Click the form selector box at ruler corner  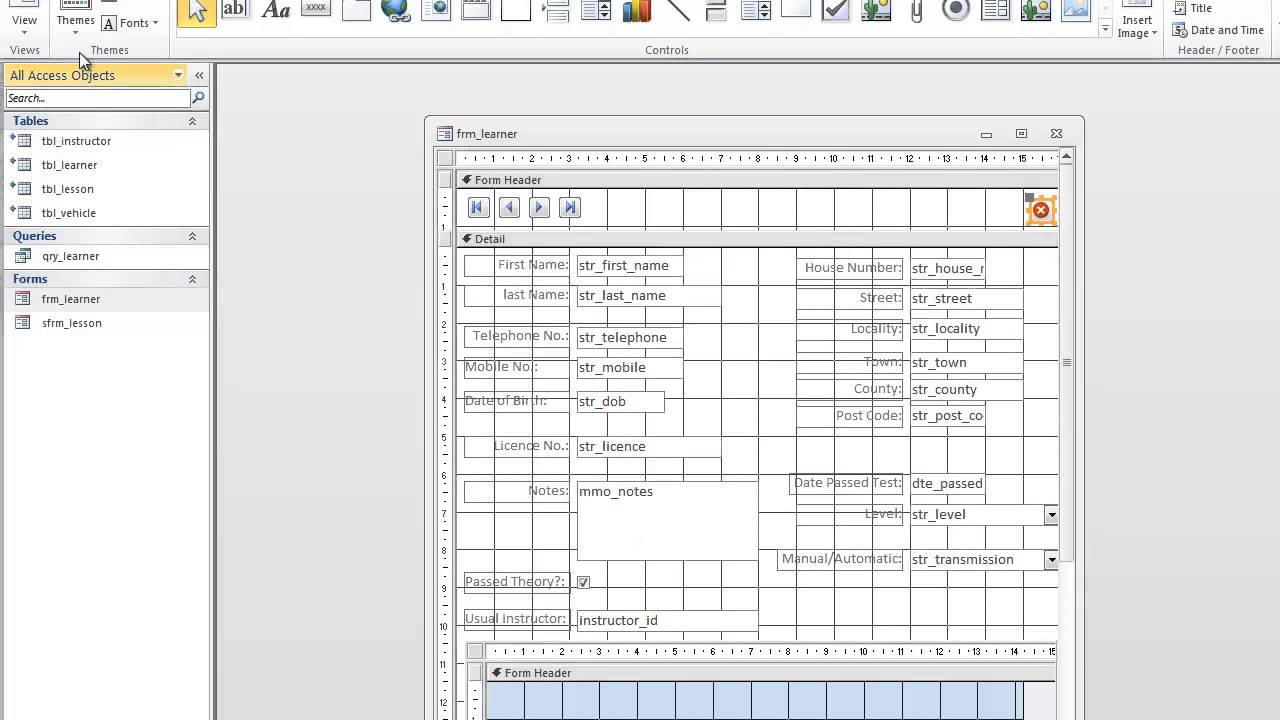[445, 158]
